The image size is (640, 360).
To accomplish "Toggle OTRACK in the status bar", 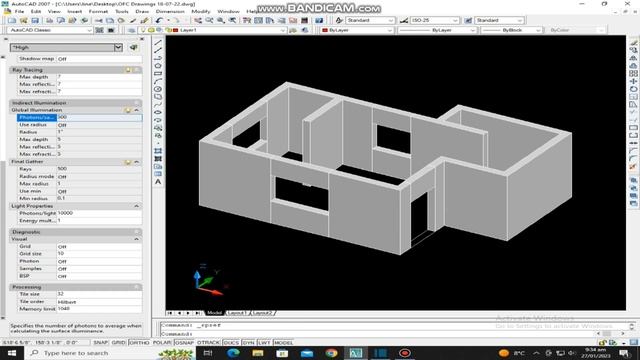I will 208,342.
